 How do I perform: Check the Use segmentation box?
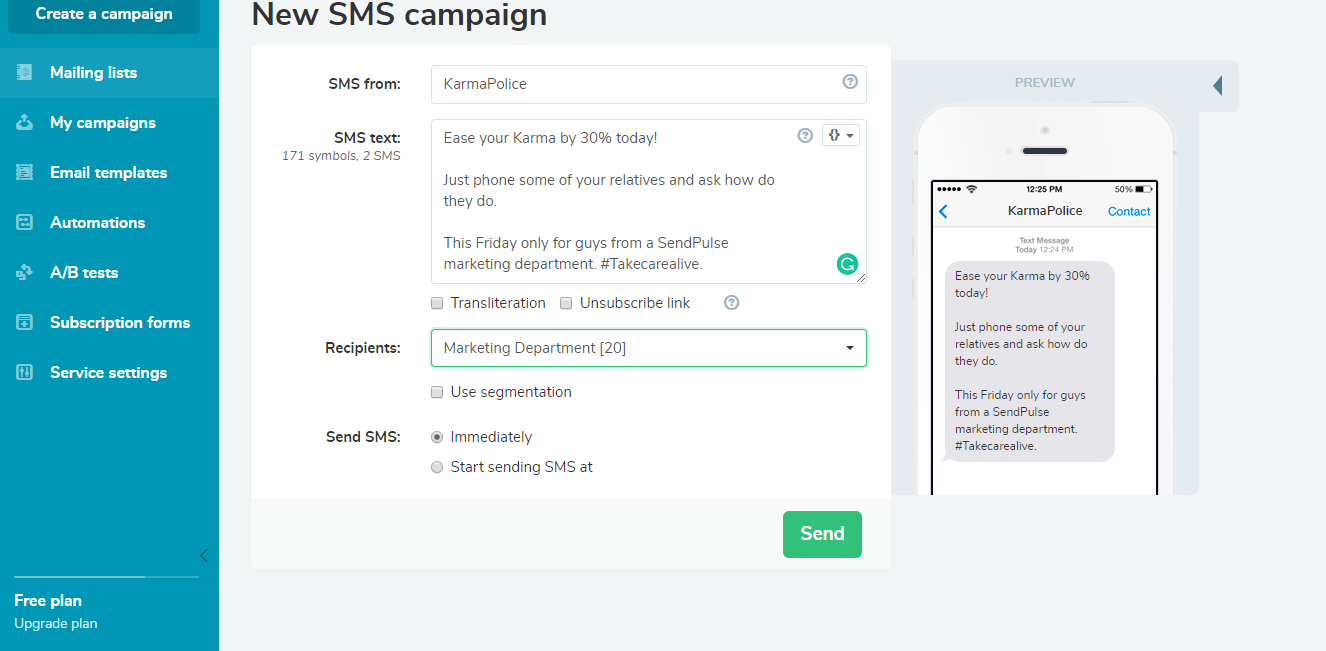pos(437,391)
